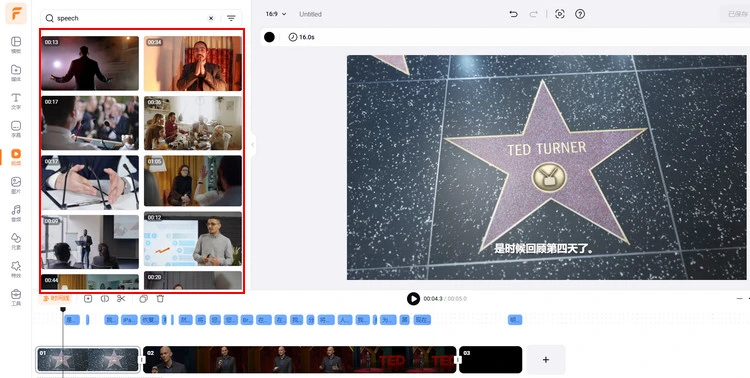Select scene 02 TED speaker clip
The width and height of the screenshot is (750, 378).
click(299, 359)
